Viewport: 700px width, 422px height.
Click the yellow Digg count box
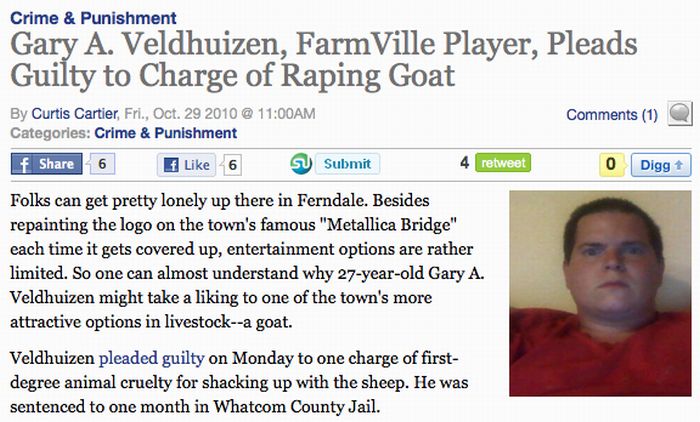[x=611, y=164]
